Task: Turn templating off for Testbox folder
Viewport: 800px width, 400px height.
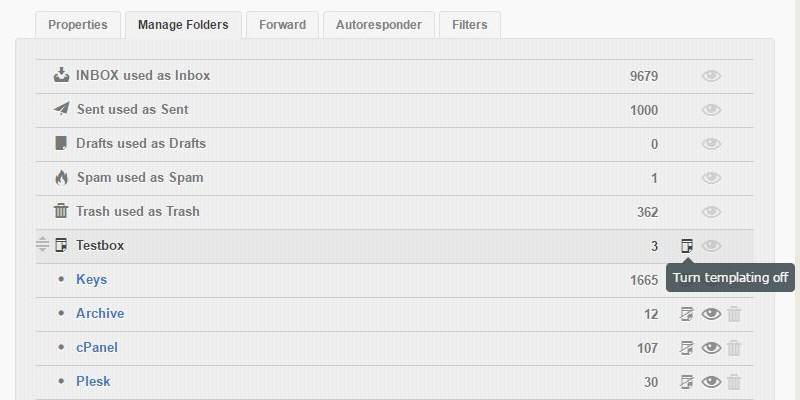Action: [687, 245]
